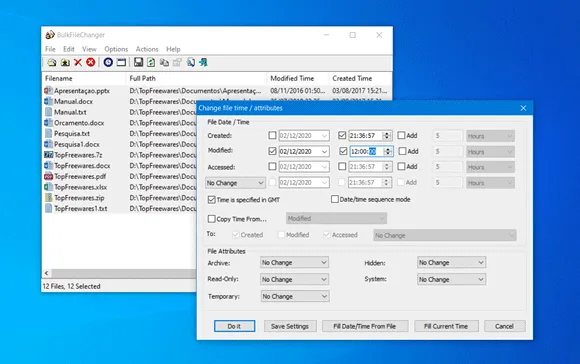Viewport: 580px width, 364px height.
Task: Click the grayed Properties toolbar icon
Action: coord(177,63)
